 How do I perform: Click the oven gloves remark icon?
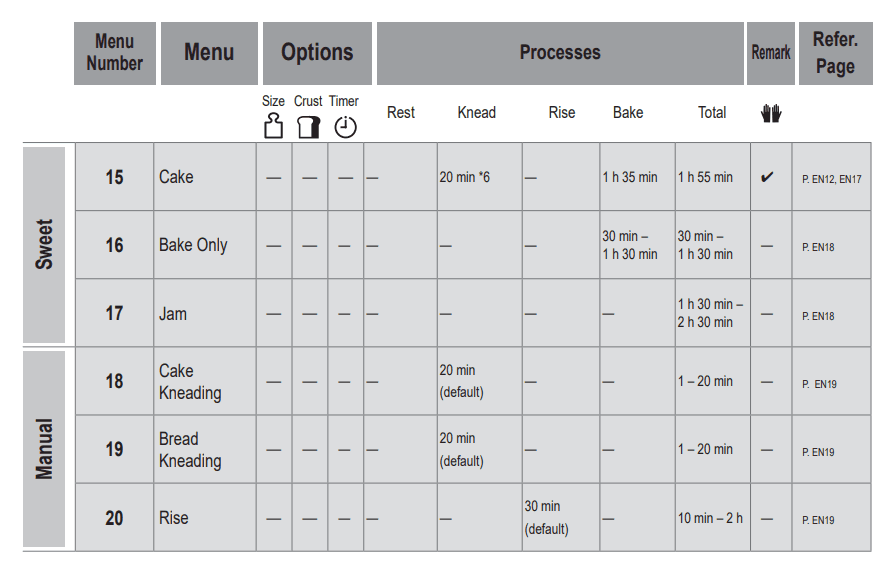(770, 114)
